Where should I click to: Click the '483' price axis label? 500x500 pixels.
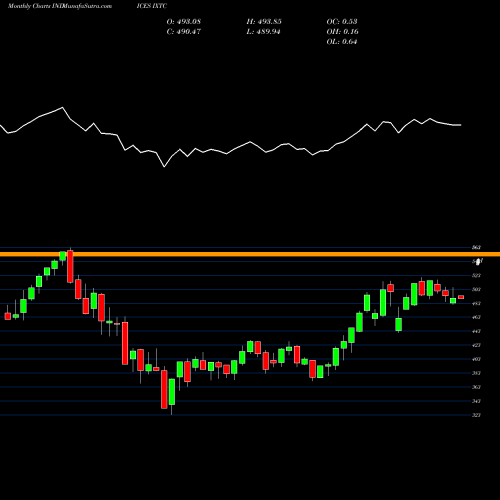(x=476, y=303)
